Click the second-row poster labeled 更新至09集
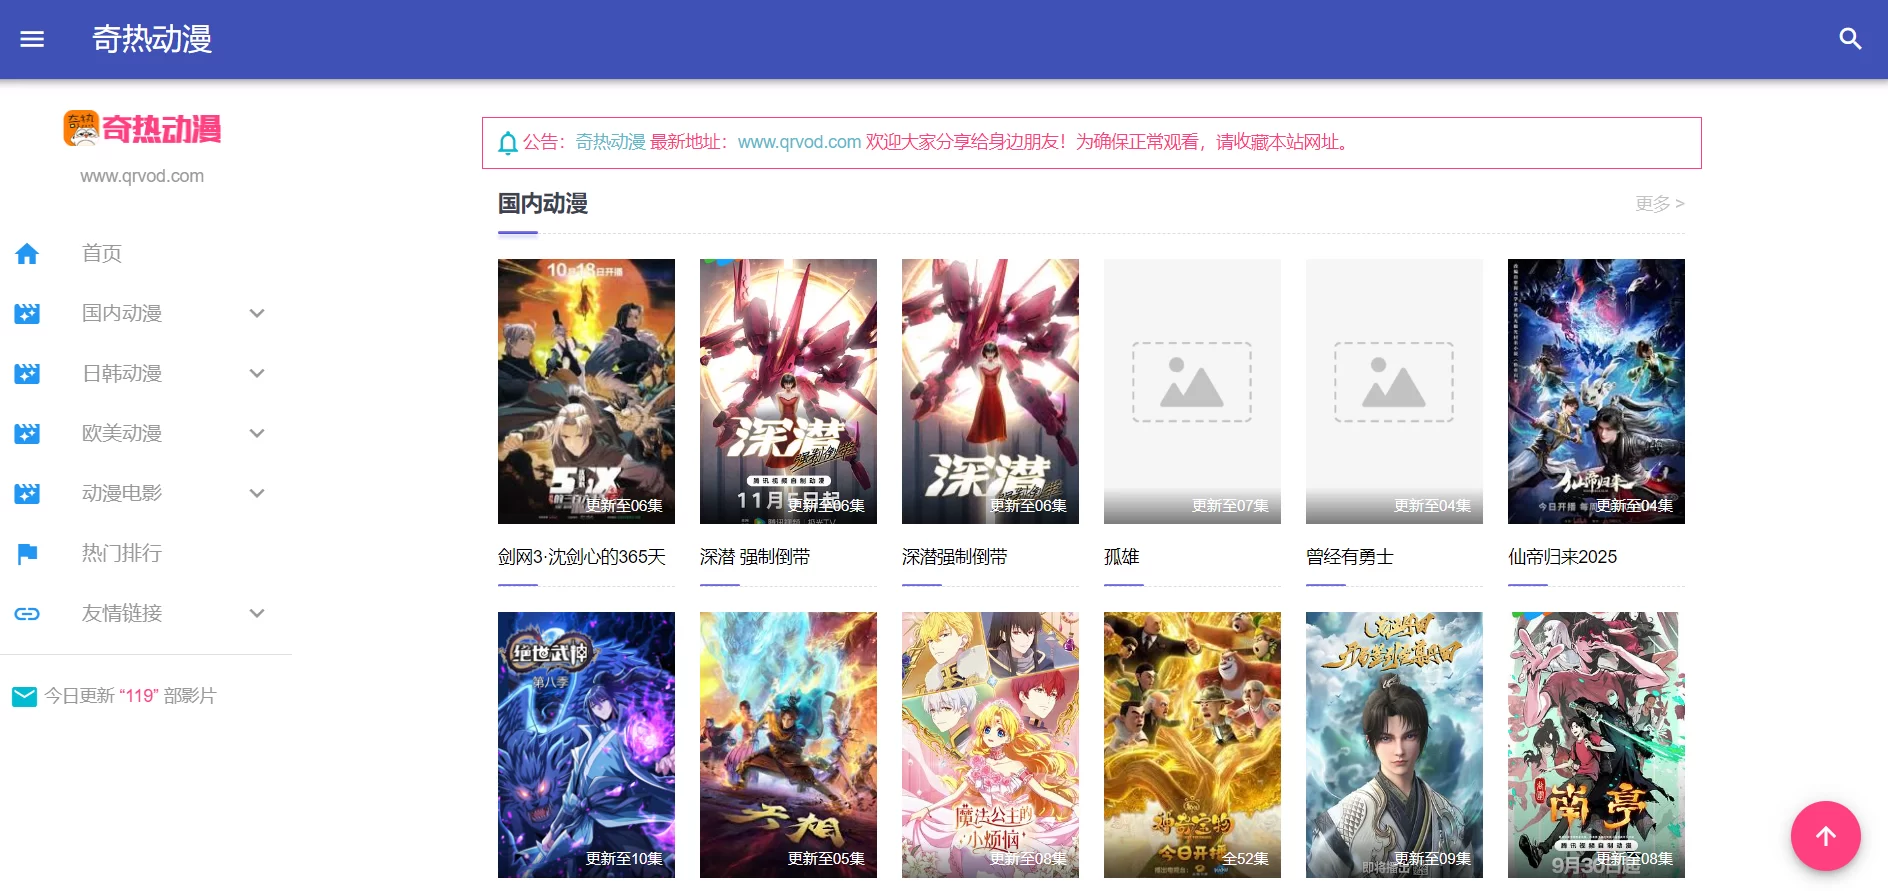Viewport: 1888px width, 891px height. click(x=1394, y=745)
